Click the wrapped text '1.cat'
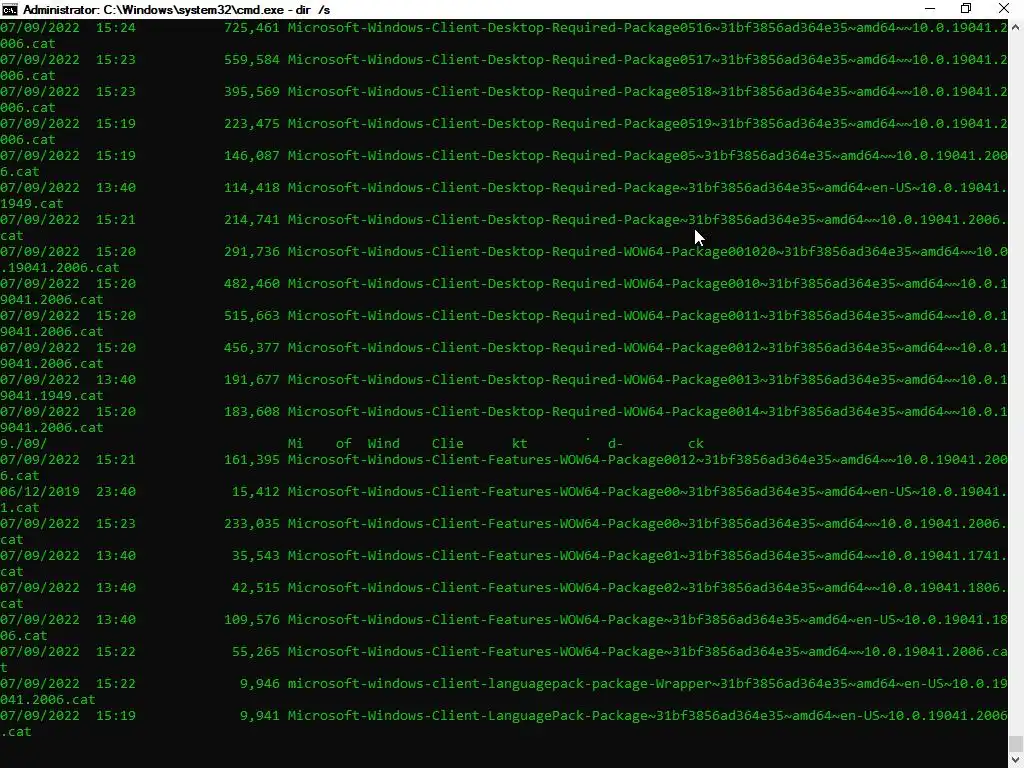Image resolution: width=1024 pixels, height=768 pixels. pos(20,508)
